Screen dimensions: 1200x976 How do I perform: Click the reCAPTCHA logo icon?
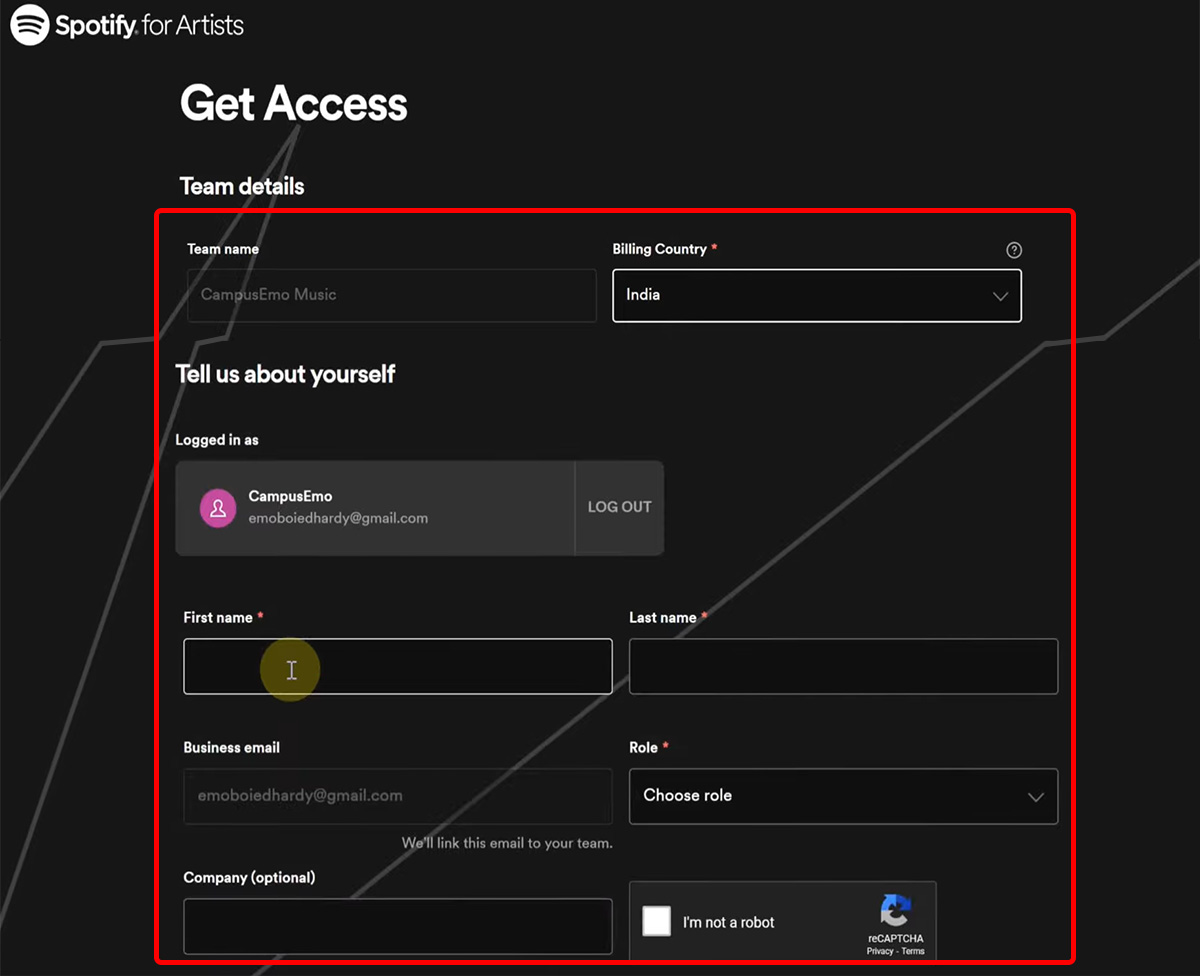click(x=896, y=912)
